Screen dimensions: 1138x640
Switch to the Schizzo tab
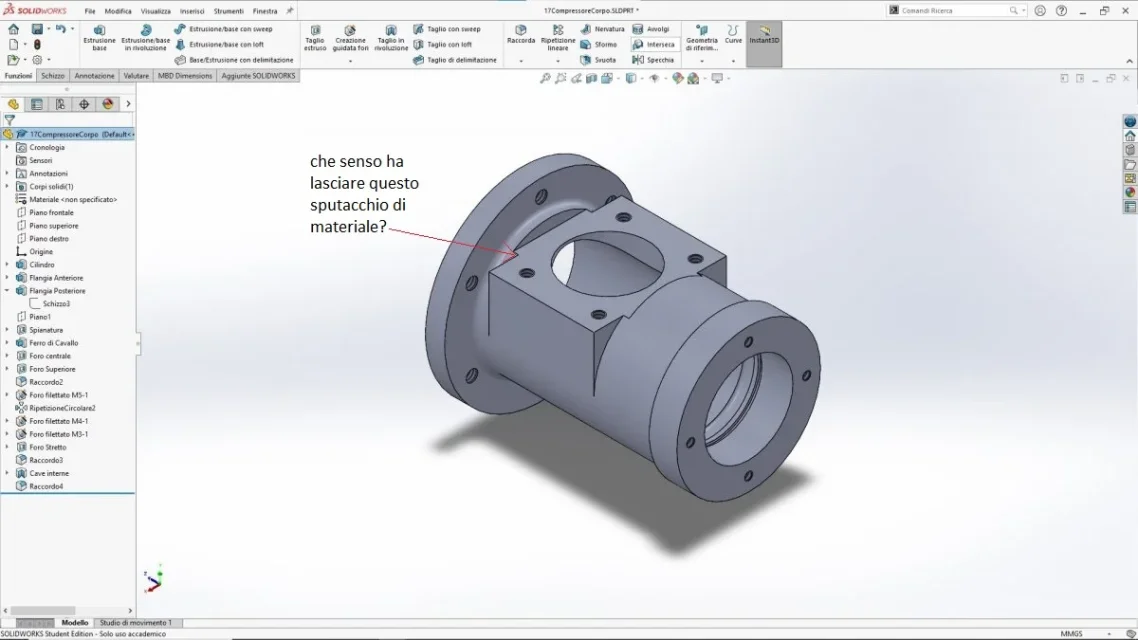click(53, 76)
